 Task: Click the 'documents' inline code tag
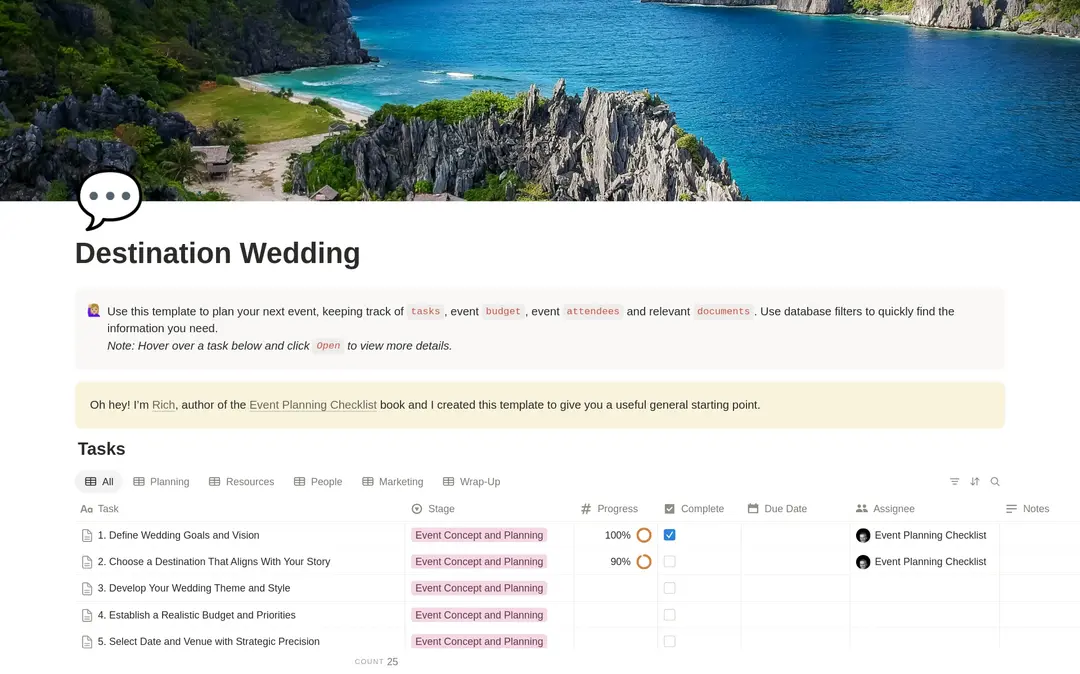pos(723,311)
